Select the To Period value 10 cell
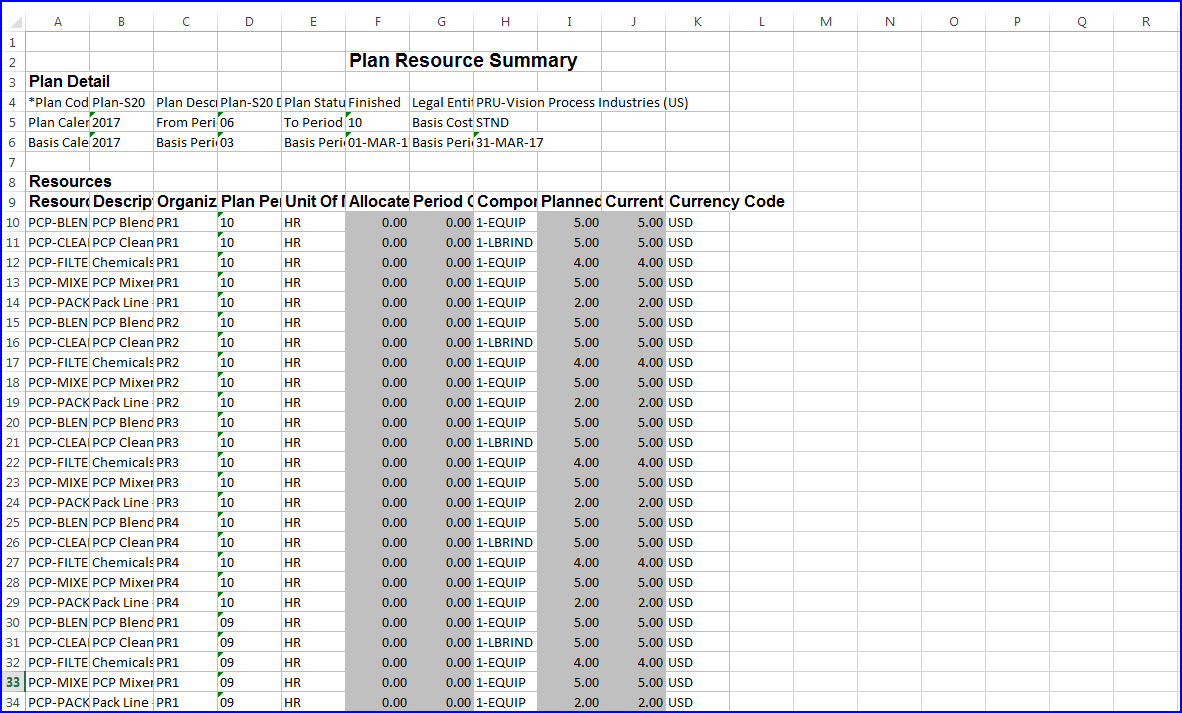 coord(378,122)
